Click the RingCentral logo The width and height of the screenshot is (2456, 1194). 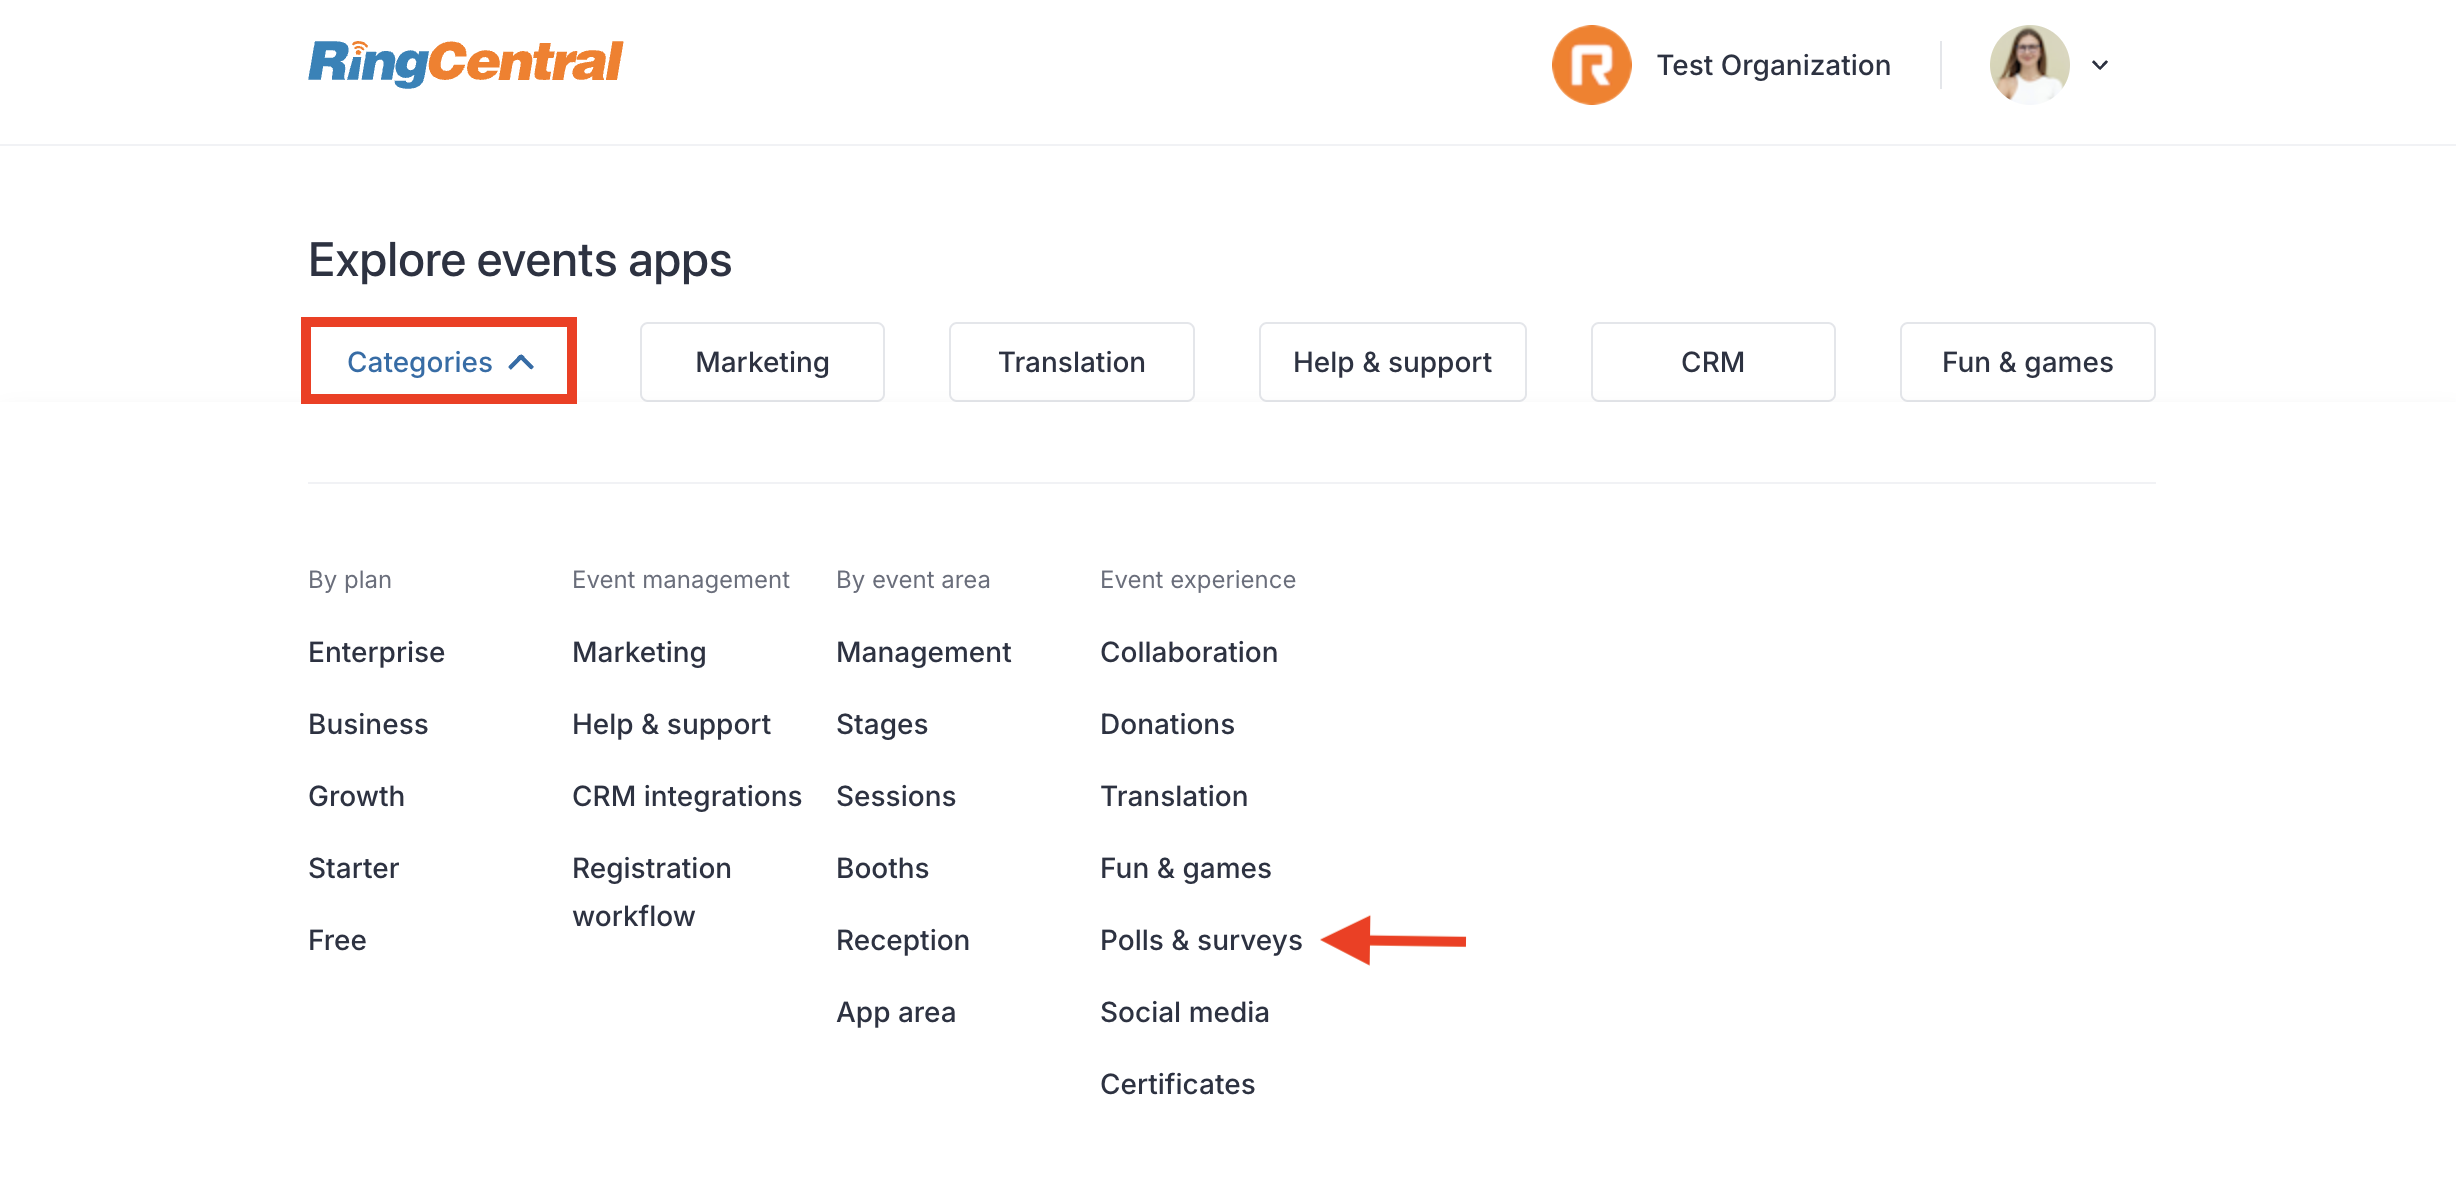tap(465, 63)
